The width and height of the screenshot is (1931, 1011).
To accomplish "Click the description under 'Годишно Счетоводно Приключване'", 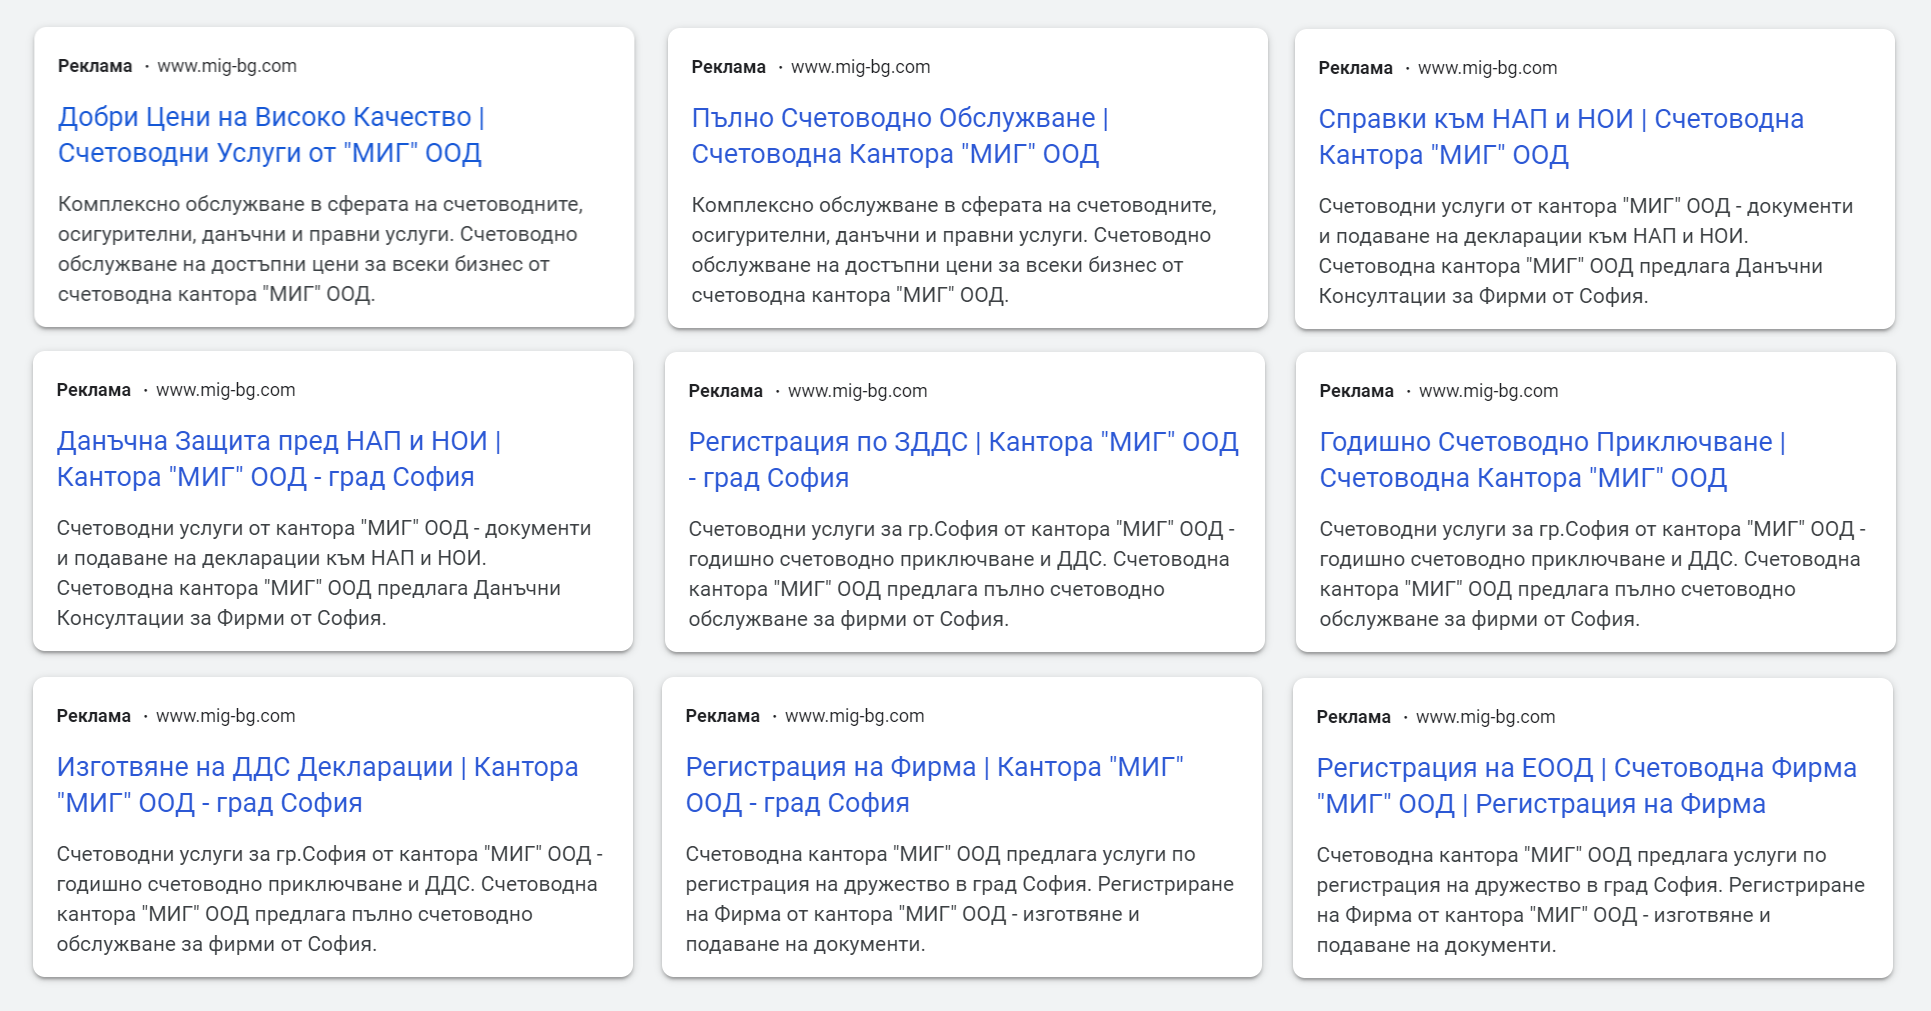I will pos(1592,574).
